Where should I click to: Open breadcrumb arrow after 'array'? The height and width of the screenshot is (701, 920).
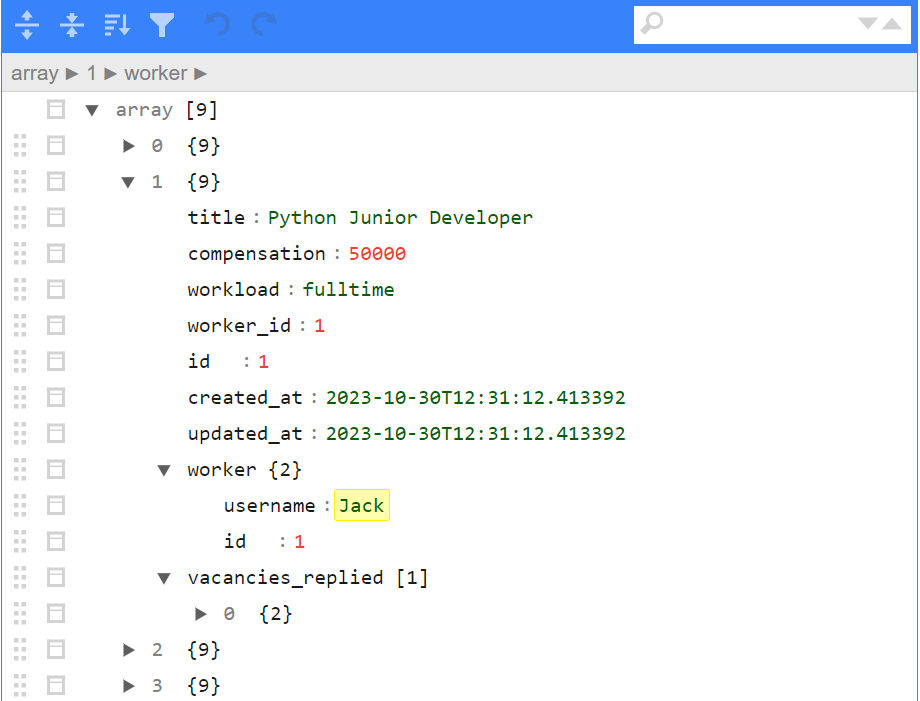pos(72,74)
